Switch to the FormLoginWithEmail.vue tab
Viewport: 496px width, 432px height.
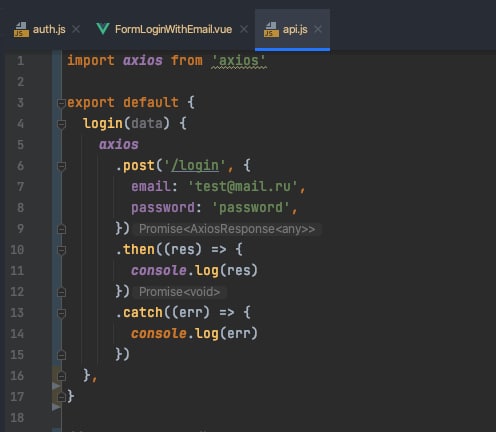[173, 29]
